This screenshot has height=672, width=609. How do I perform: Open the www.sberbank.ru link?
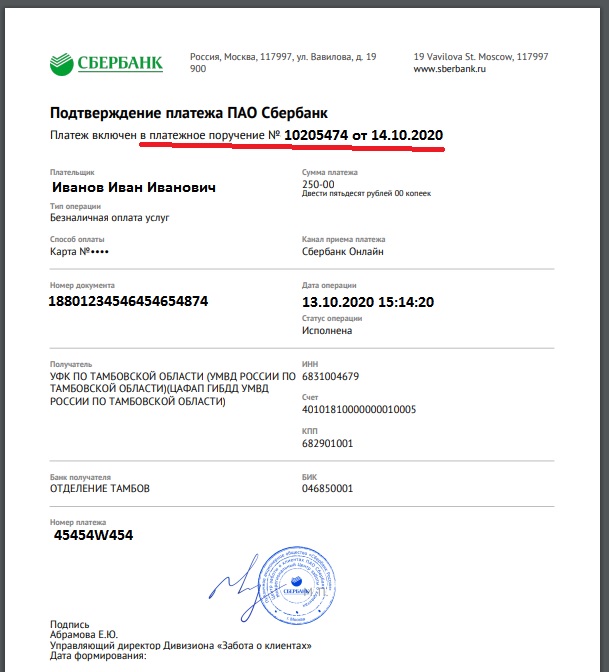(450, 69)
